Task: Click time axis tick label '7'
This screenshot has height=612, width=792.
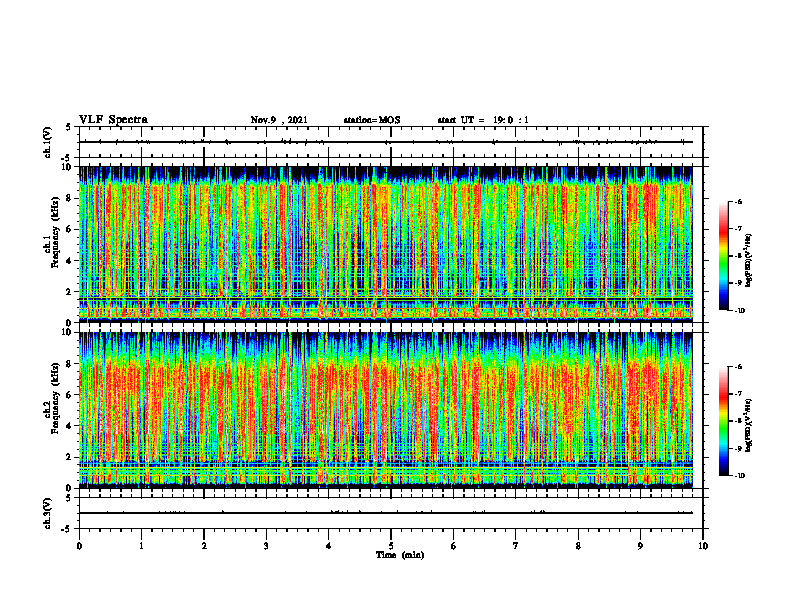Action: [516, 546]
